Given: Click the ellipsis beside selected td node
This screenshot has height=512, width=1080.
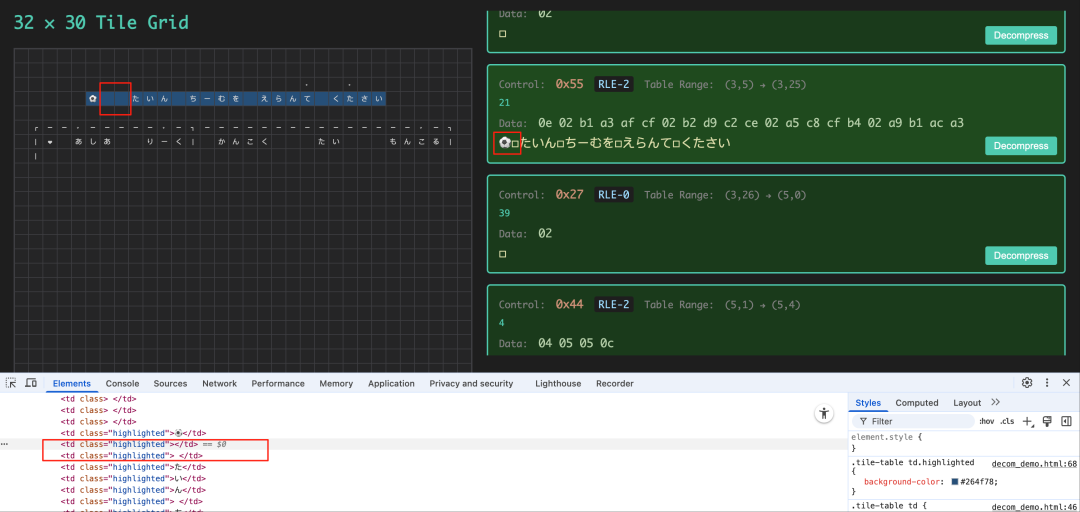Looking at the screenshot, I should pos(4,444).
